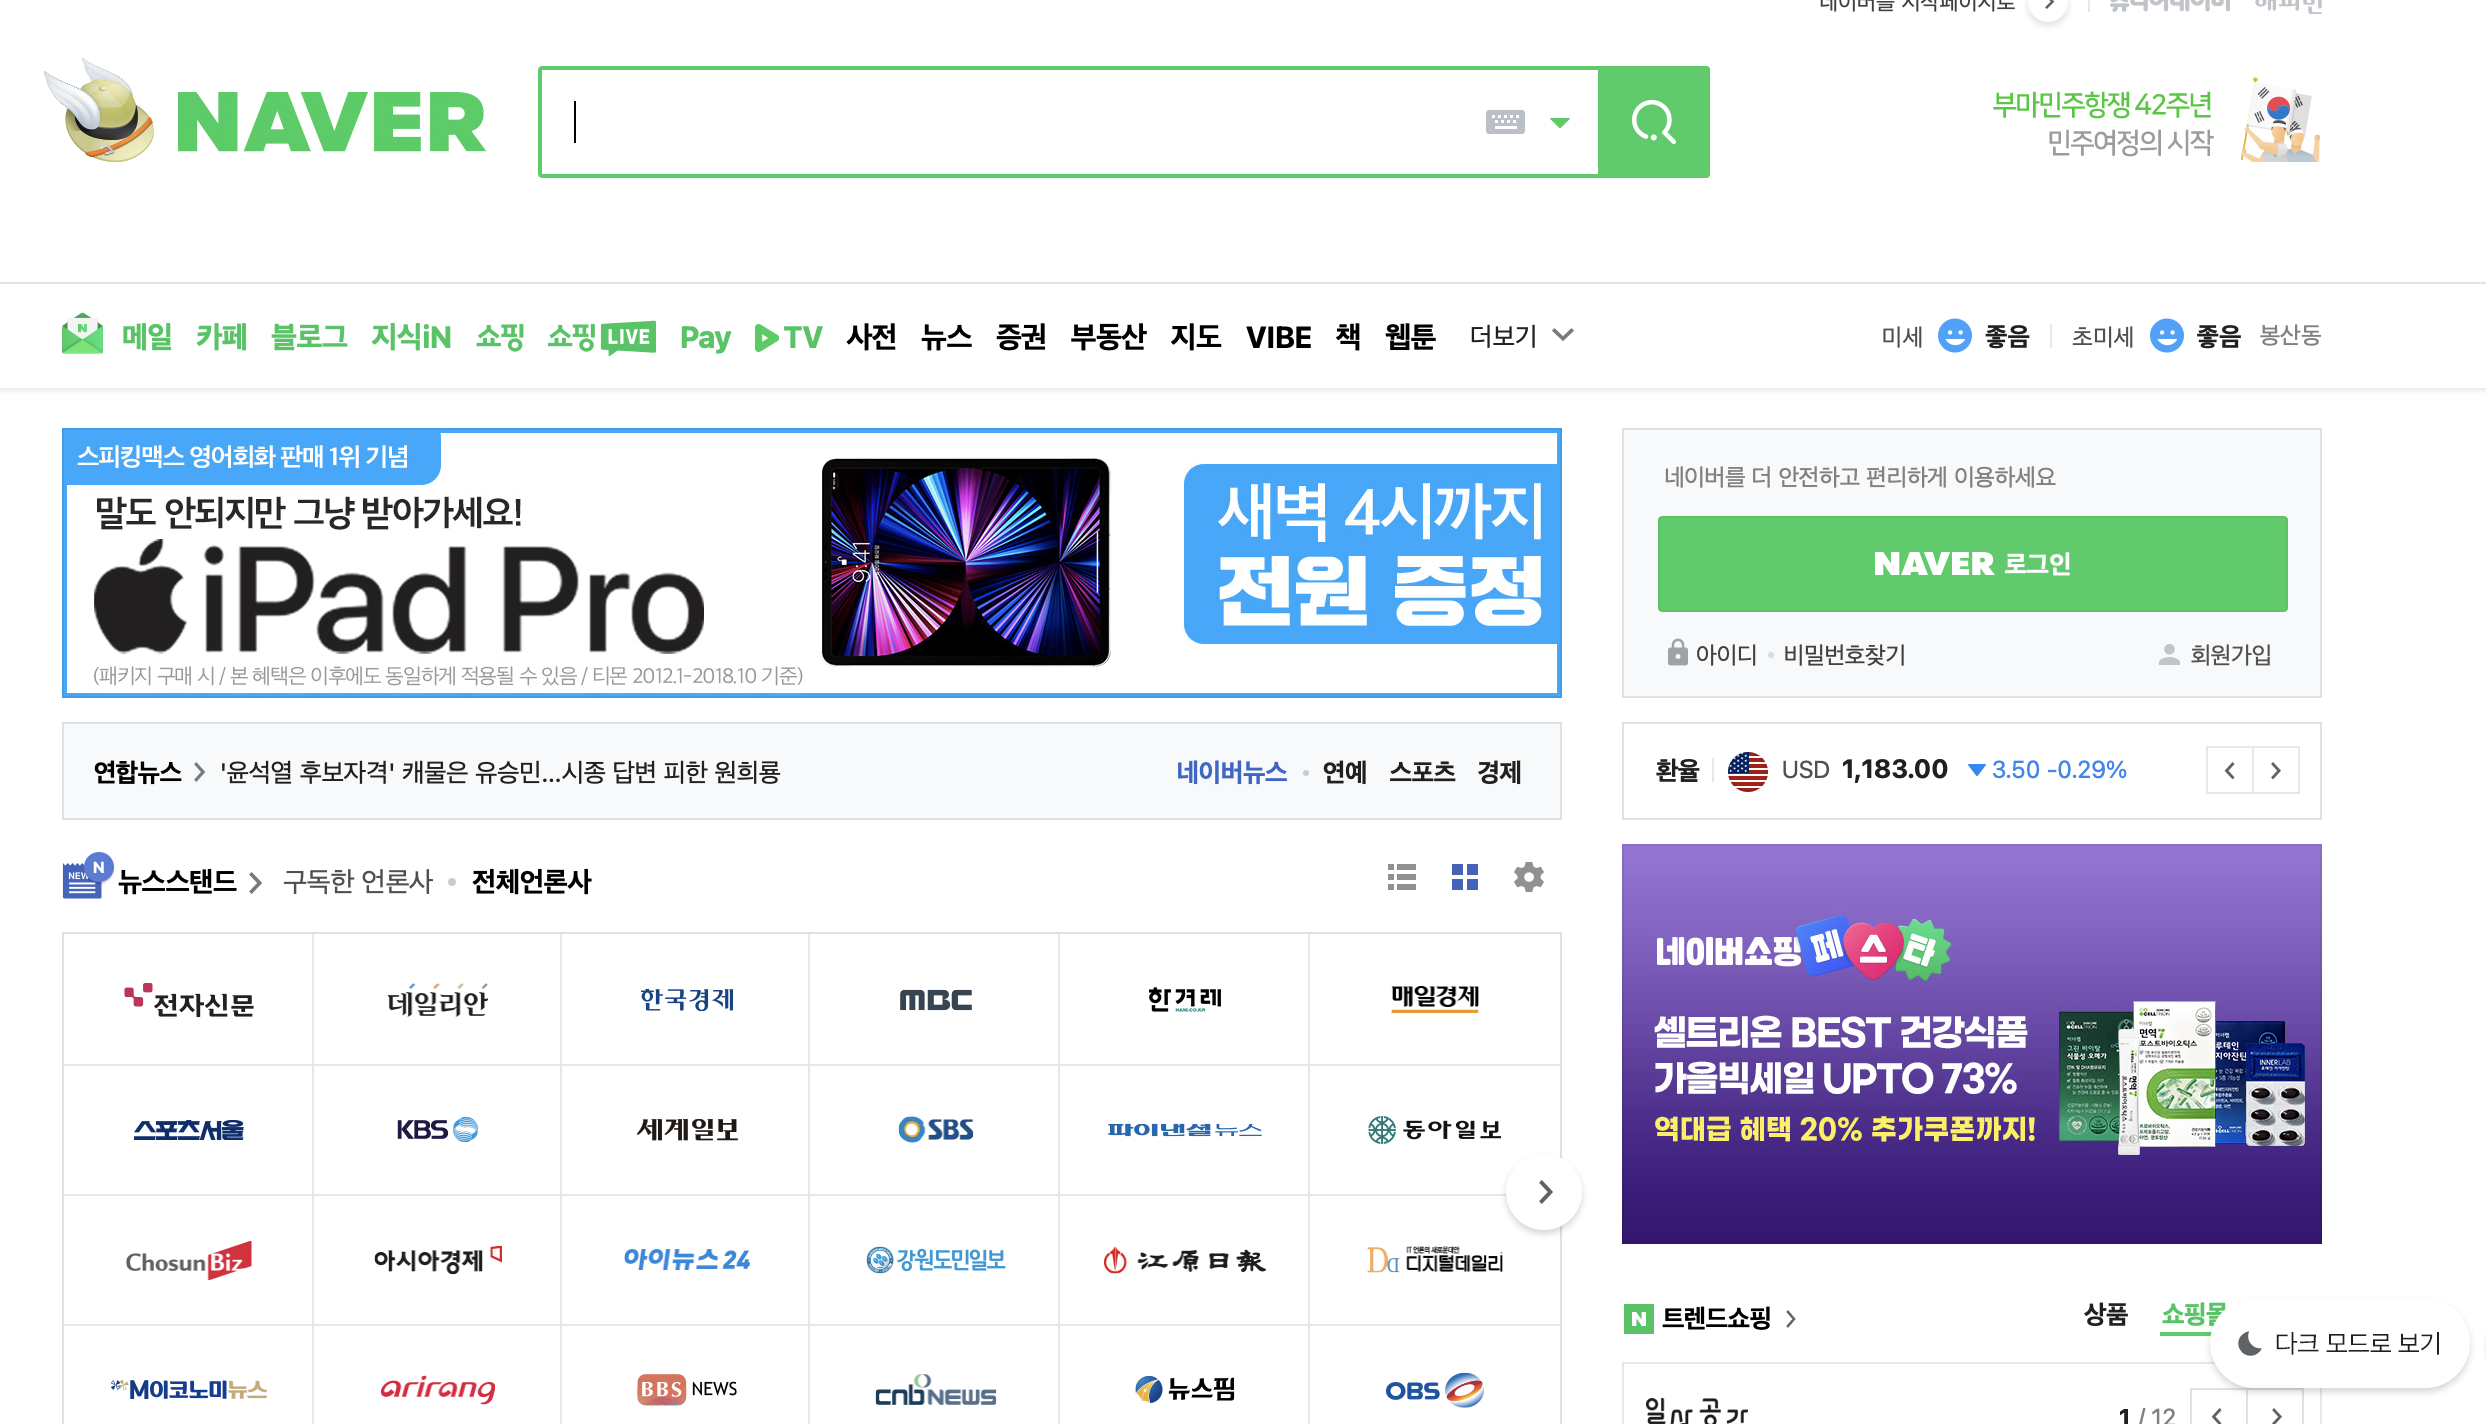Click the green search magnifier button
This screenshot has width=2486, height=1424.
point(1653,122)
